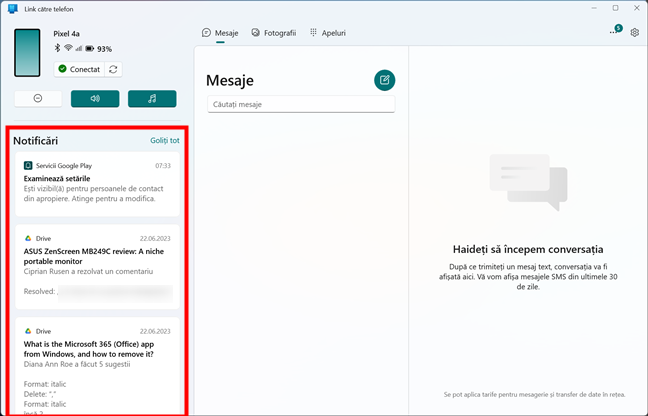Screen dimensions: 648x416
Task: Focus the Căutați mesaje search field
Action: tap(301, 105)
